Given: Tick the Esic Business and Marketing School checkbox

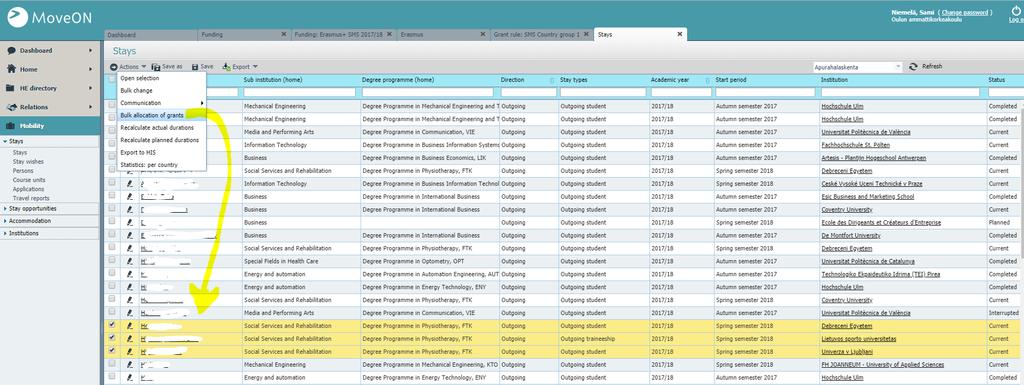Looking at the screenshot, I should [112, 195].
